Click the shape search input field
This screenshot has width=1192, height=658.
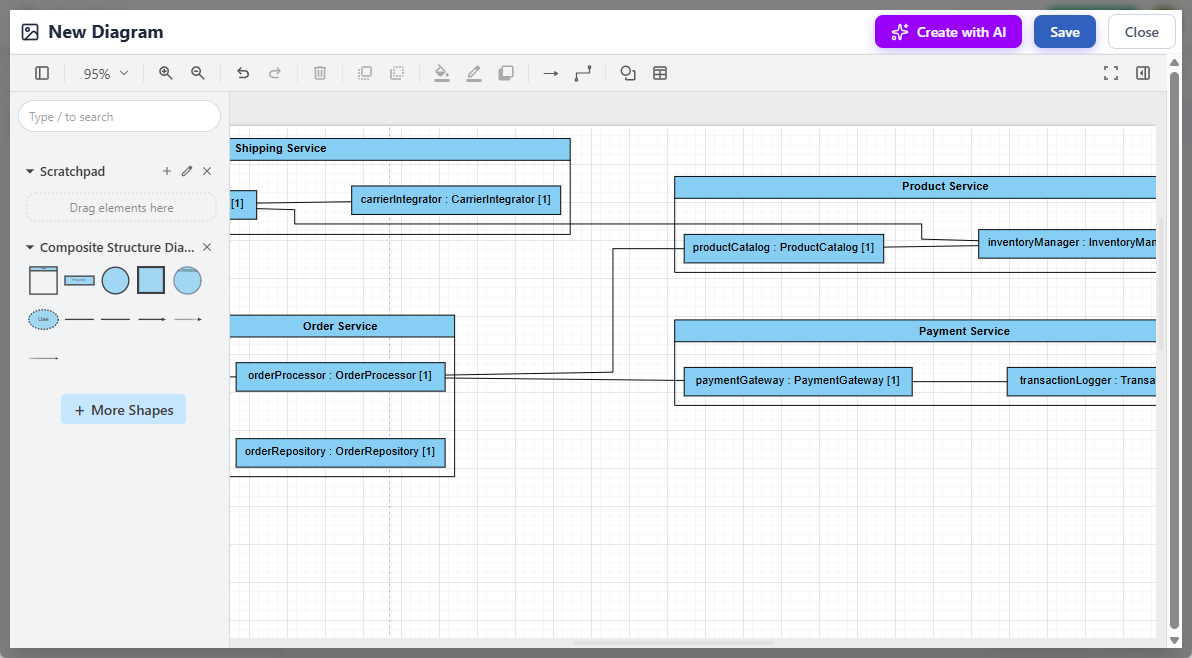point(119,116)
